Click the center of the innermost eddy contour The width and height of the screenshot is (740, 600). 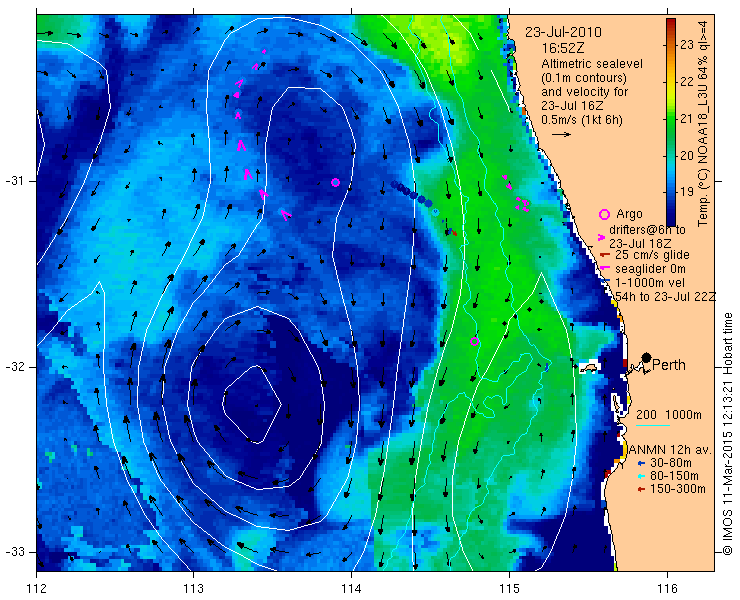click(x=252, y=405)
